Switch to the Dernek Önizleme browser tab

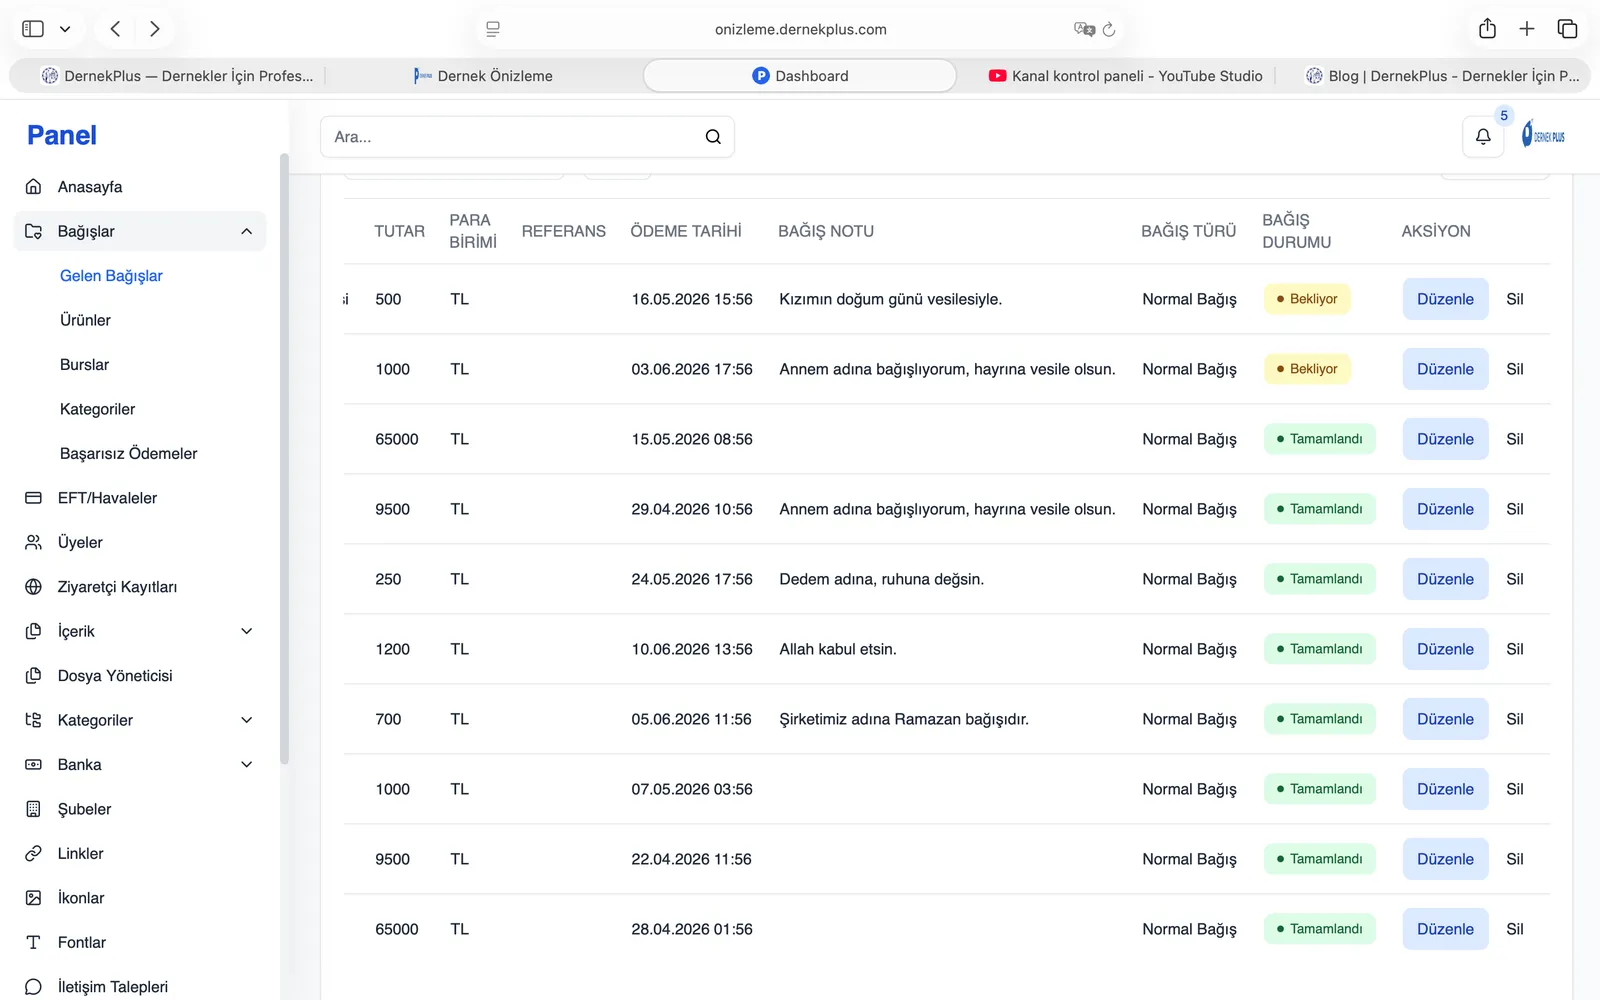[x=483, y=76]
